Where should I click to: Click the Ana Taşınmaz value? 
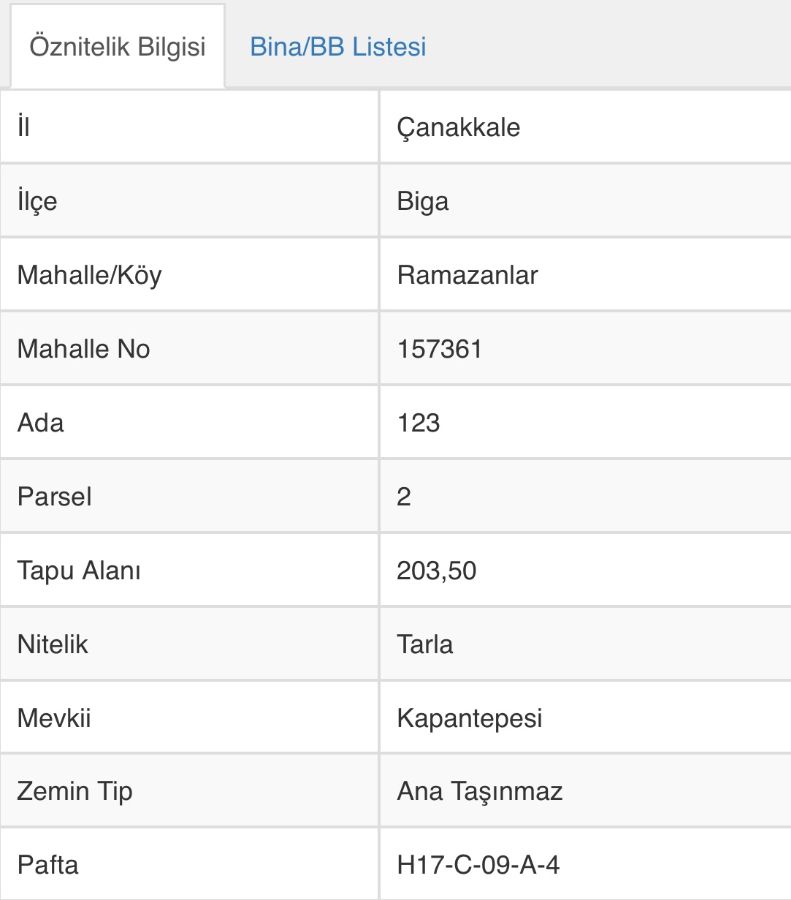[479, 792]
